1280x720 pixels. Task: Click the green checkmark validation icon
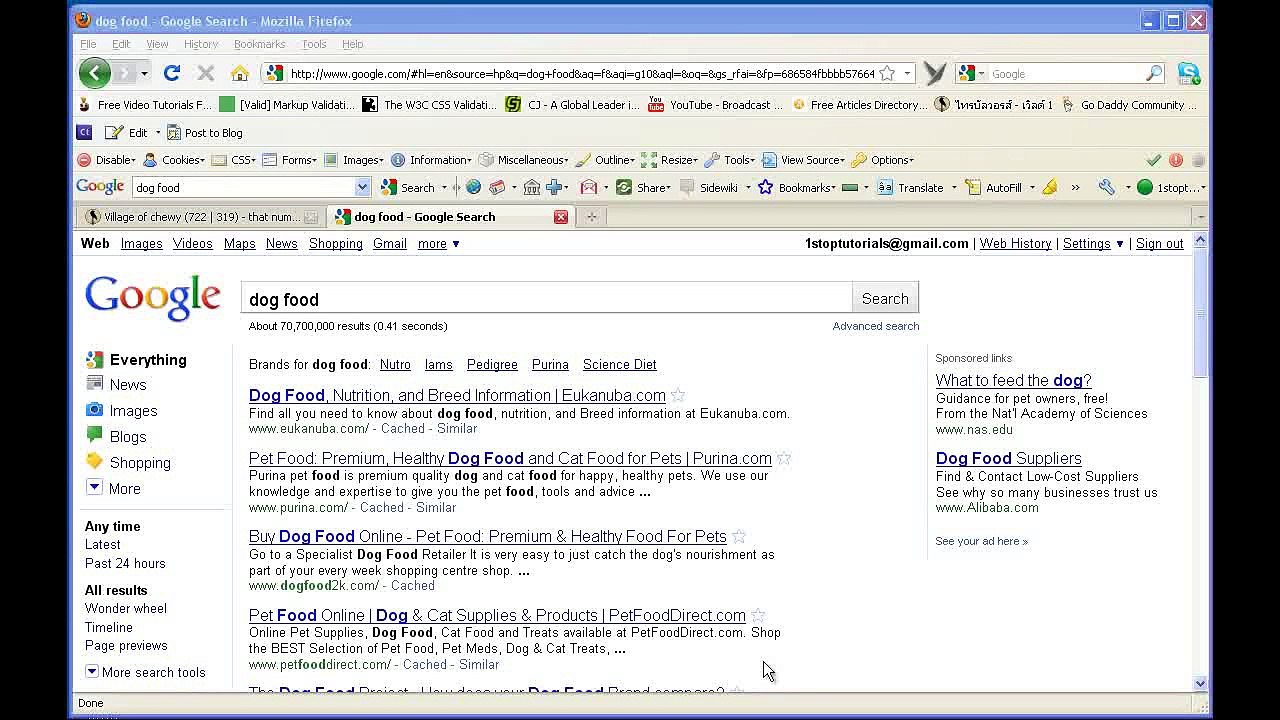click(x=1153, y=160)
